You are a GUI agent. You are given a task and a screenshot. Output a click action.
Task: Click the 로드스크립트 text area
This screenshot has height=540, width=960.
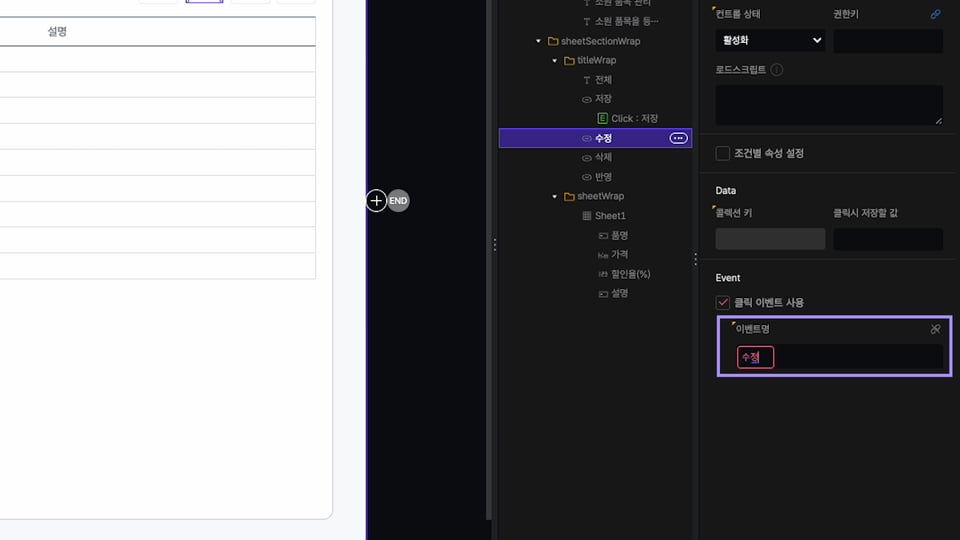(x=829, y=105)
